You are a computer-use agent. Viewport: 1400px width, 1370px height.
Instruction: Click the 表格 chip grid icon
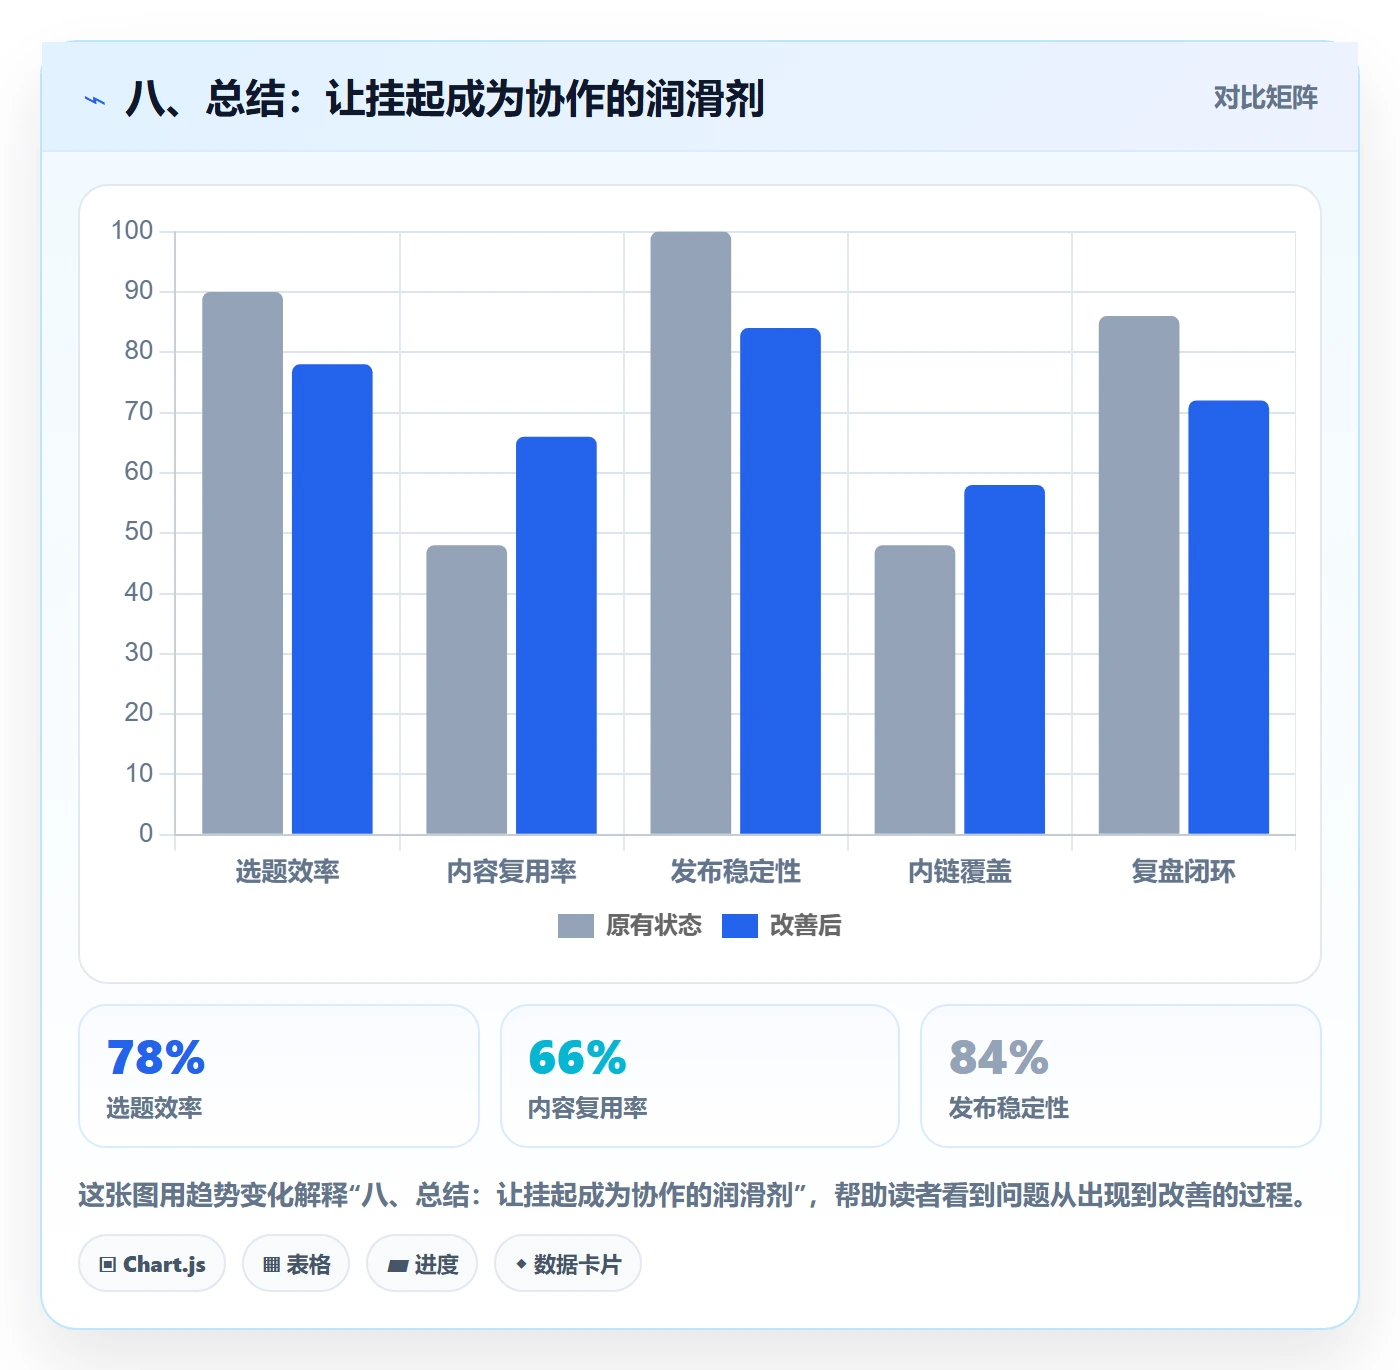(271, 1265)
